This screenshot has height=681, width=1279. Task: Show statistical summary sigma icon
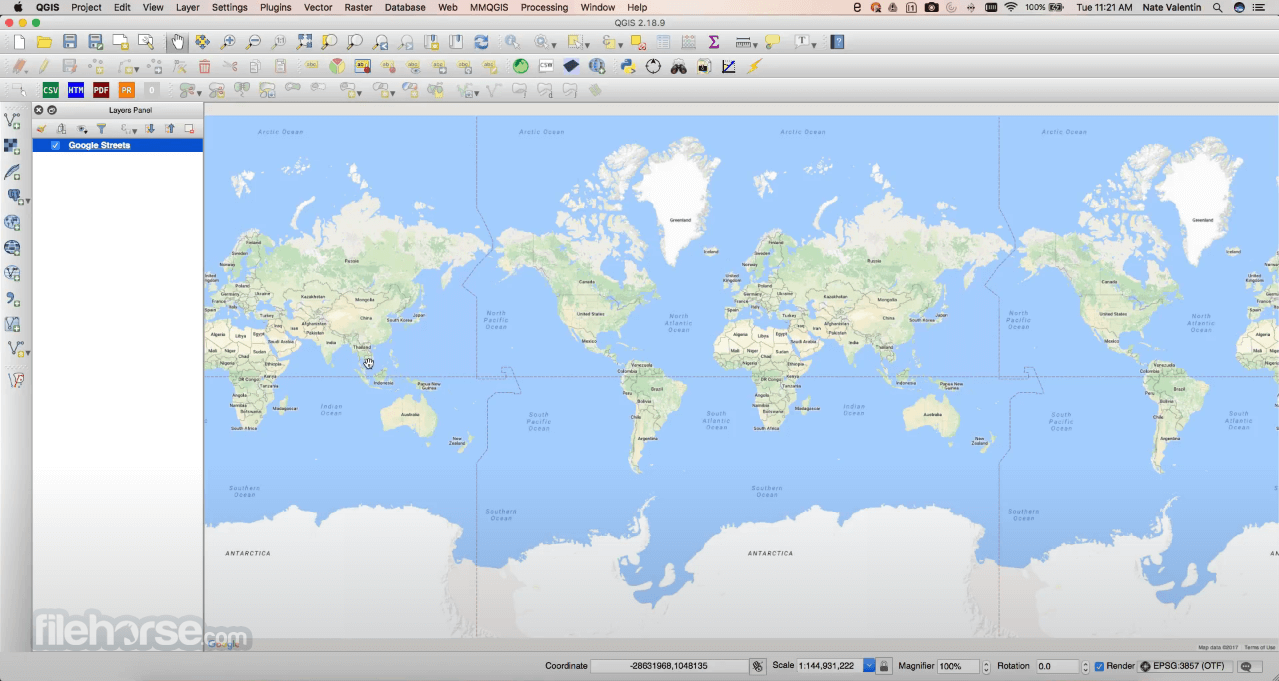click(x=713, y=42)
